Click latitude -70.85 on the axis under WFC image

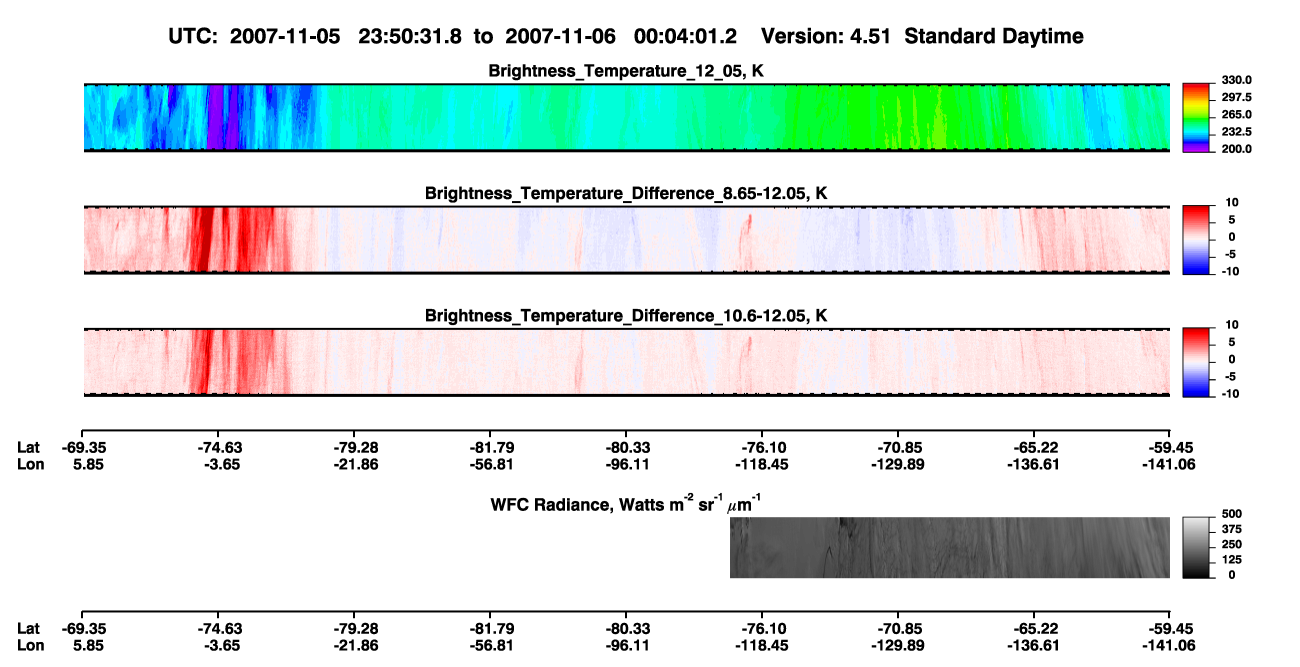pyautogui.click(x=898, y=628)
